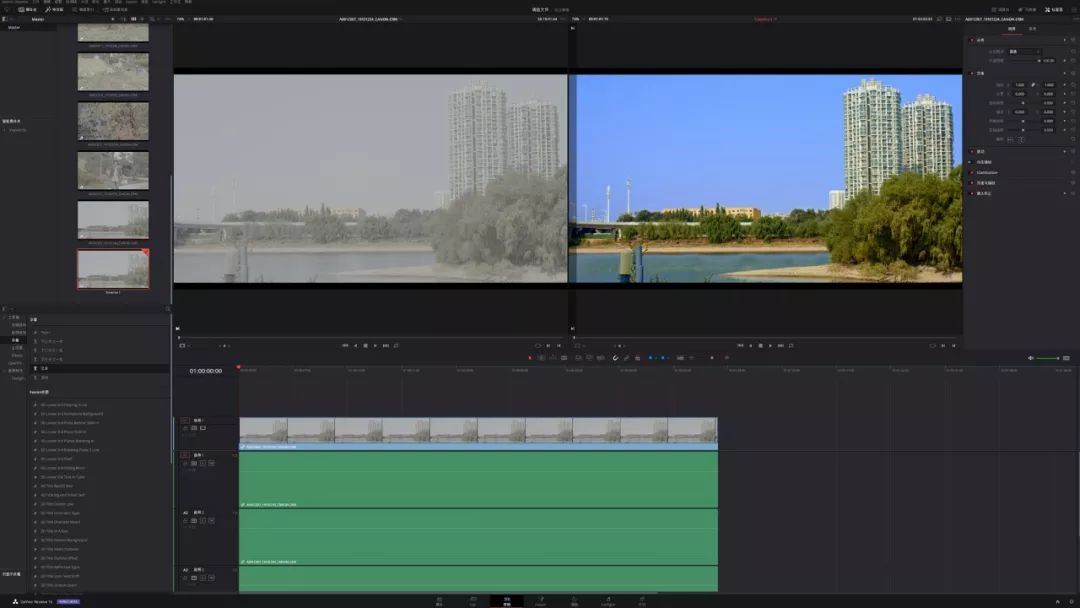Click the Insert Clip toolbar icon
1080x608 pixels.
pos(579,358)
